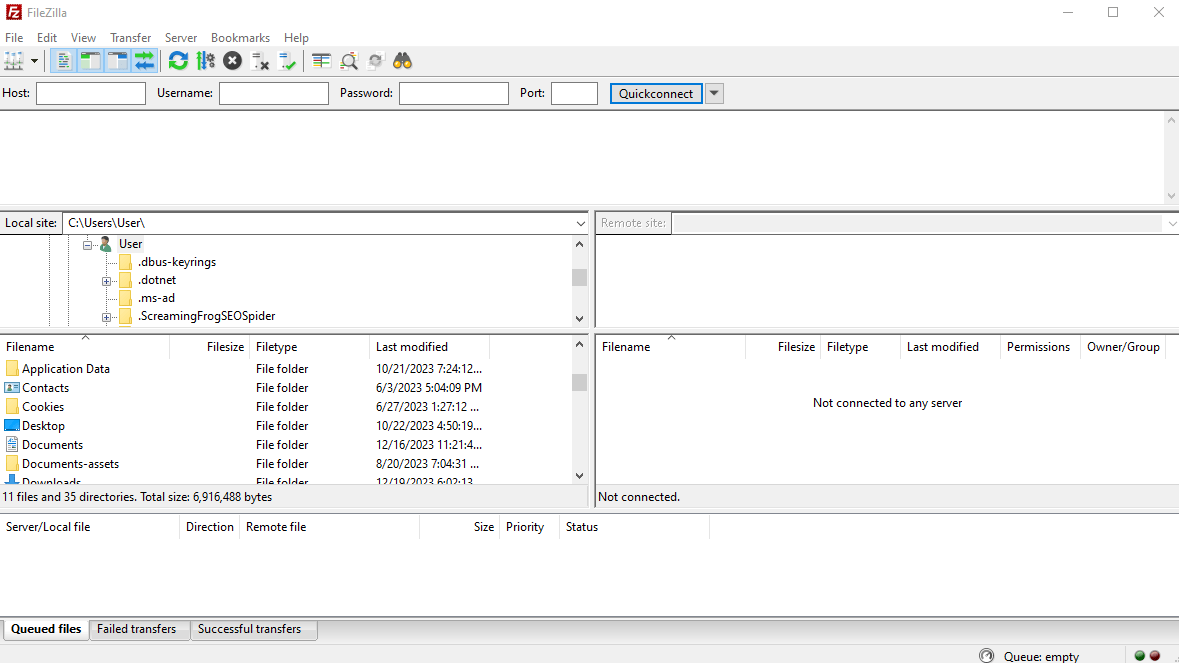Sort local files by Filesize column
Viewport: 1179px width, 663px height.
tap(210, 347)
